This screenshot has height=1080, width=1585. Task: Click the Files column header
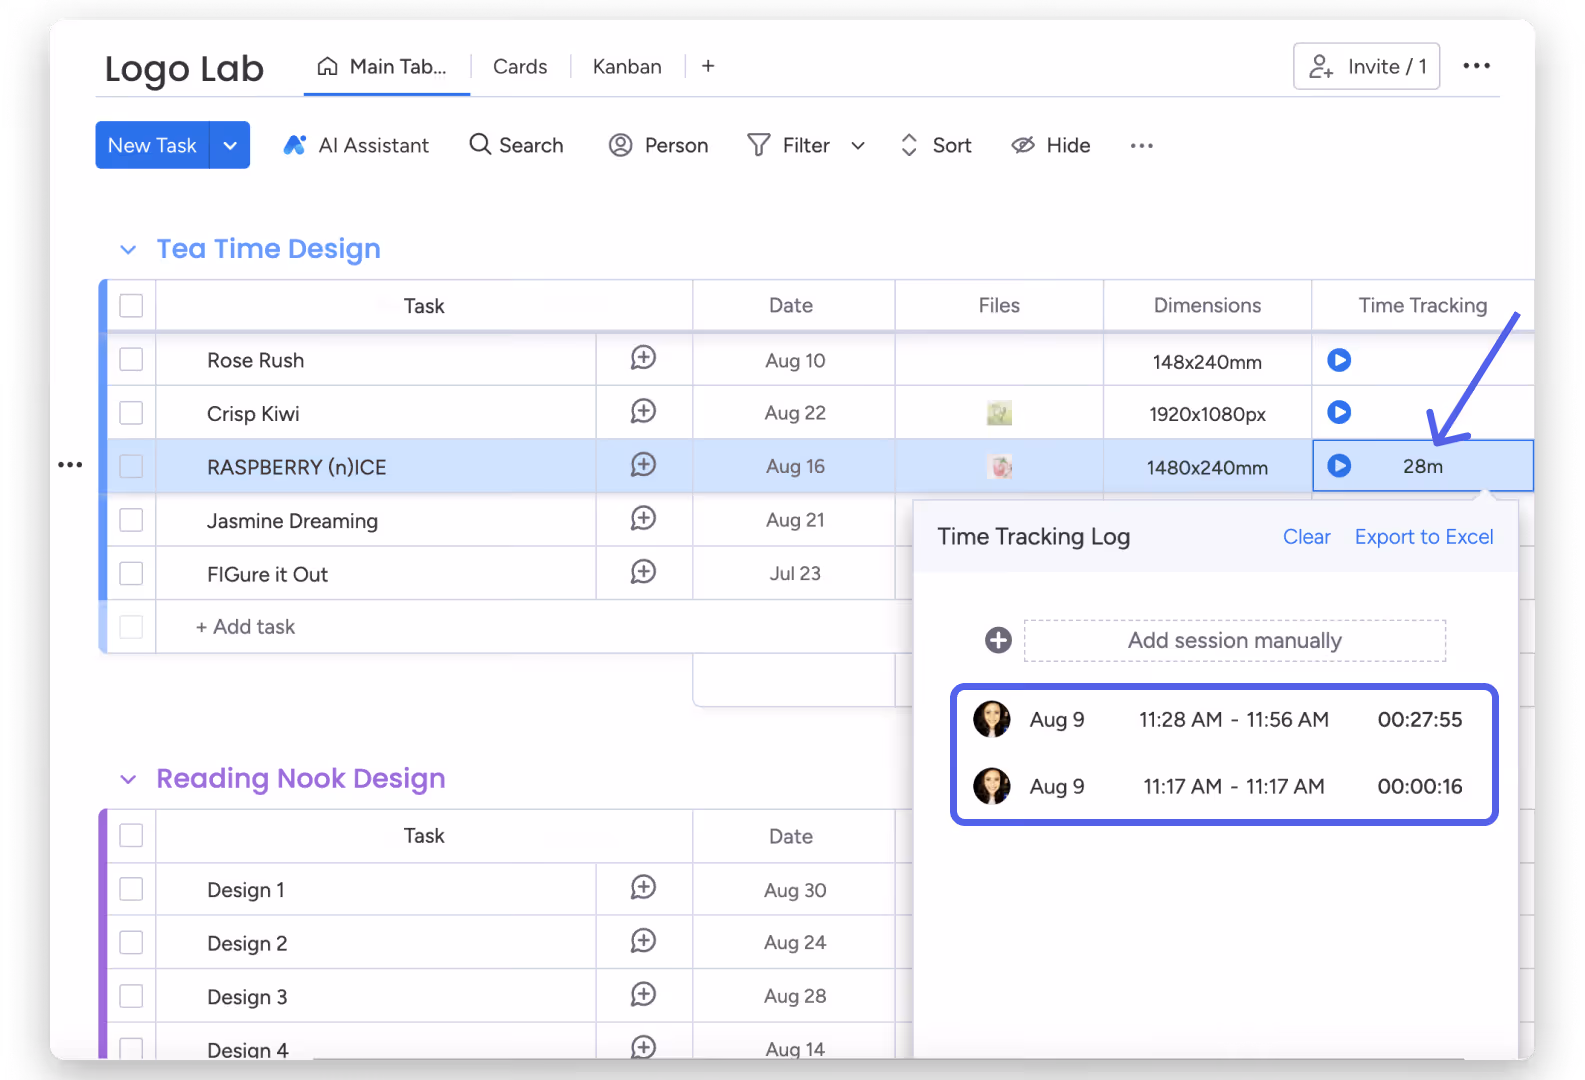pyautogui.click(x=999, y=305)
